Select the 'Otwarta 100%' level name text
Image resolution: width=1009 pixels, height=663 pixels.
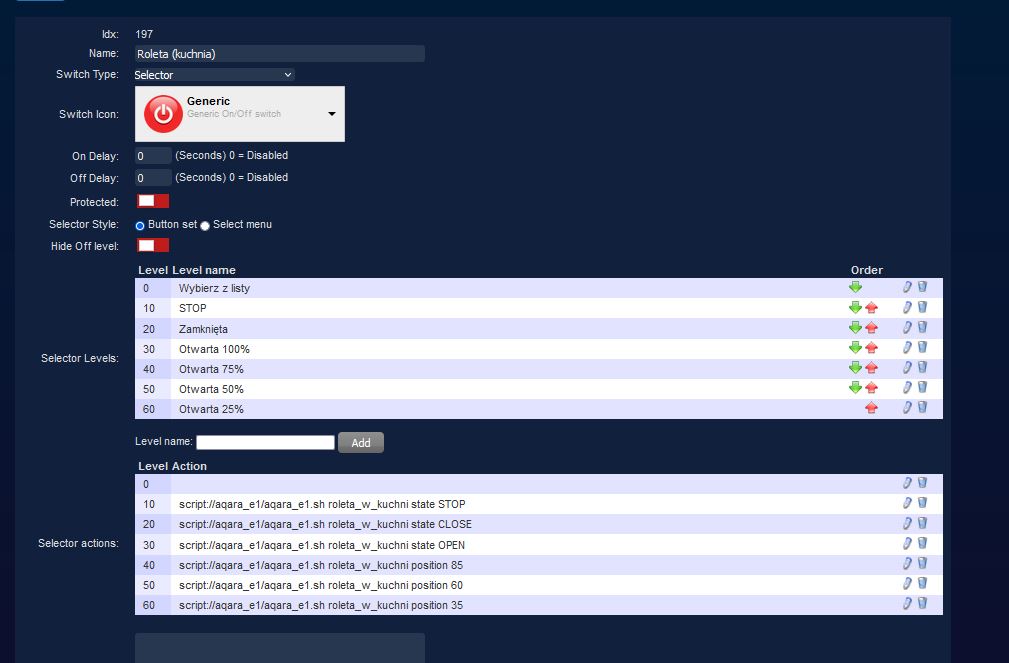tap(214, 349)
